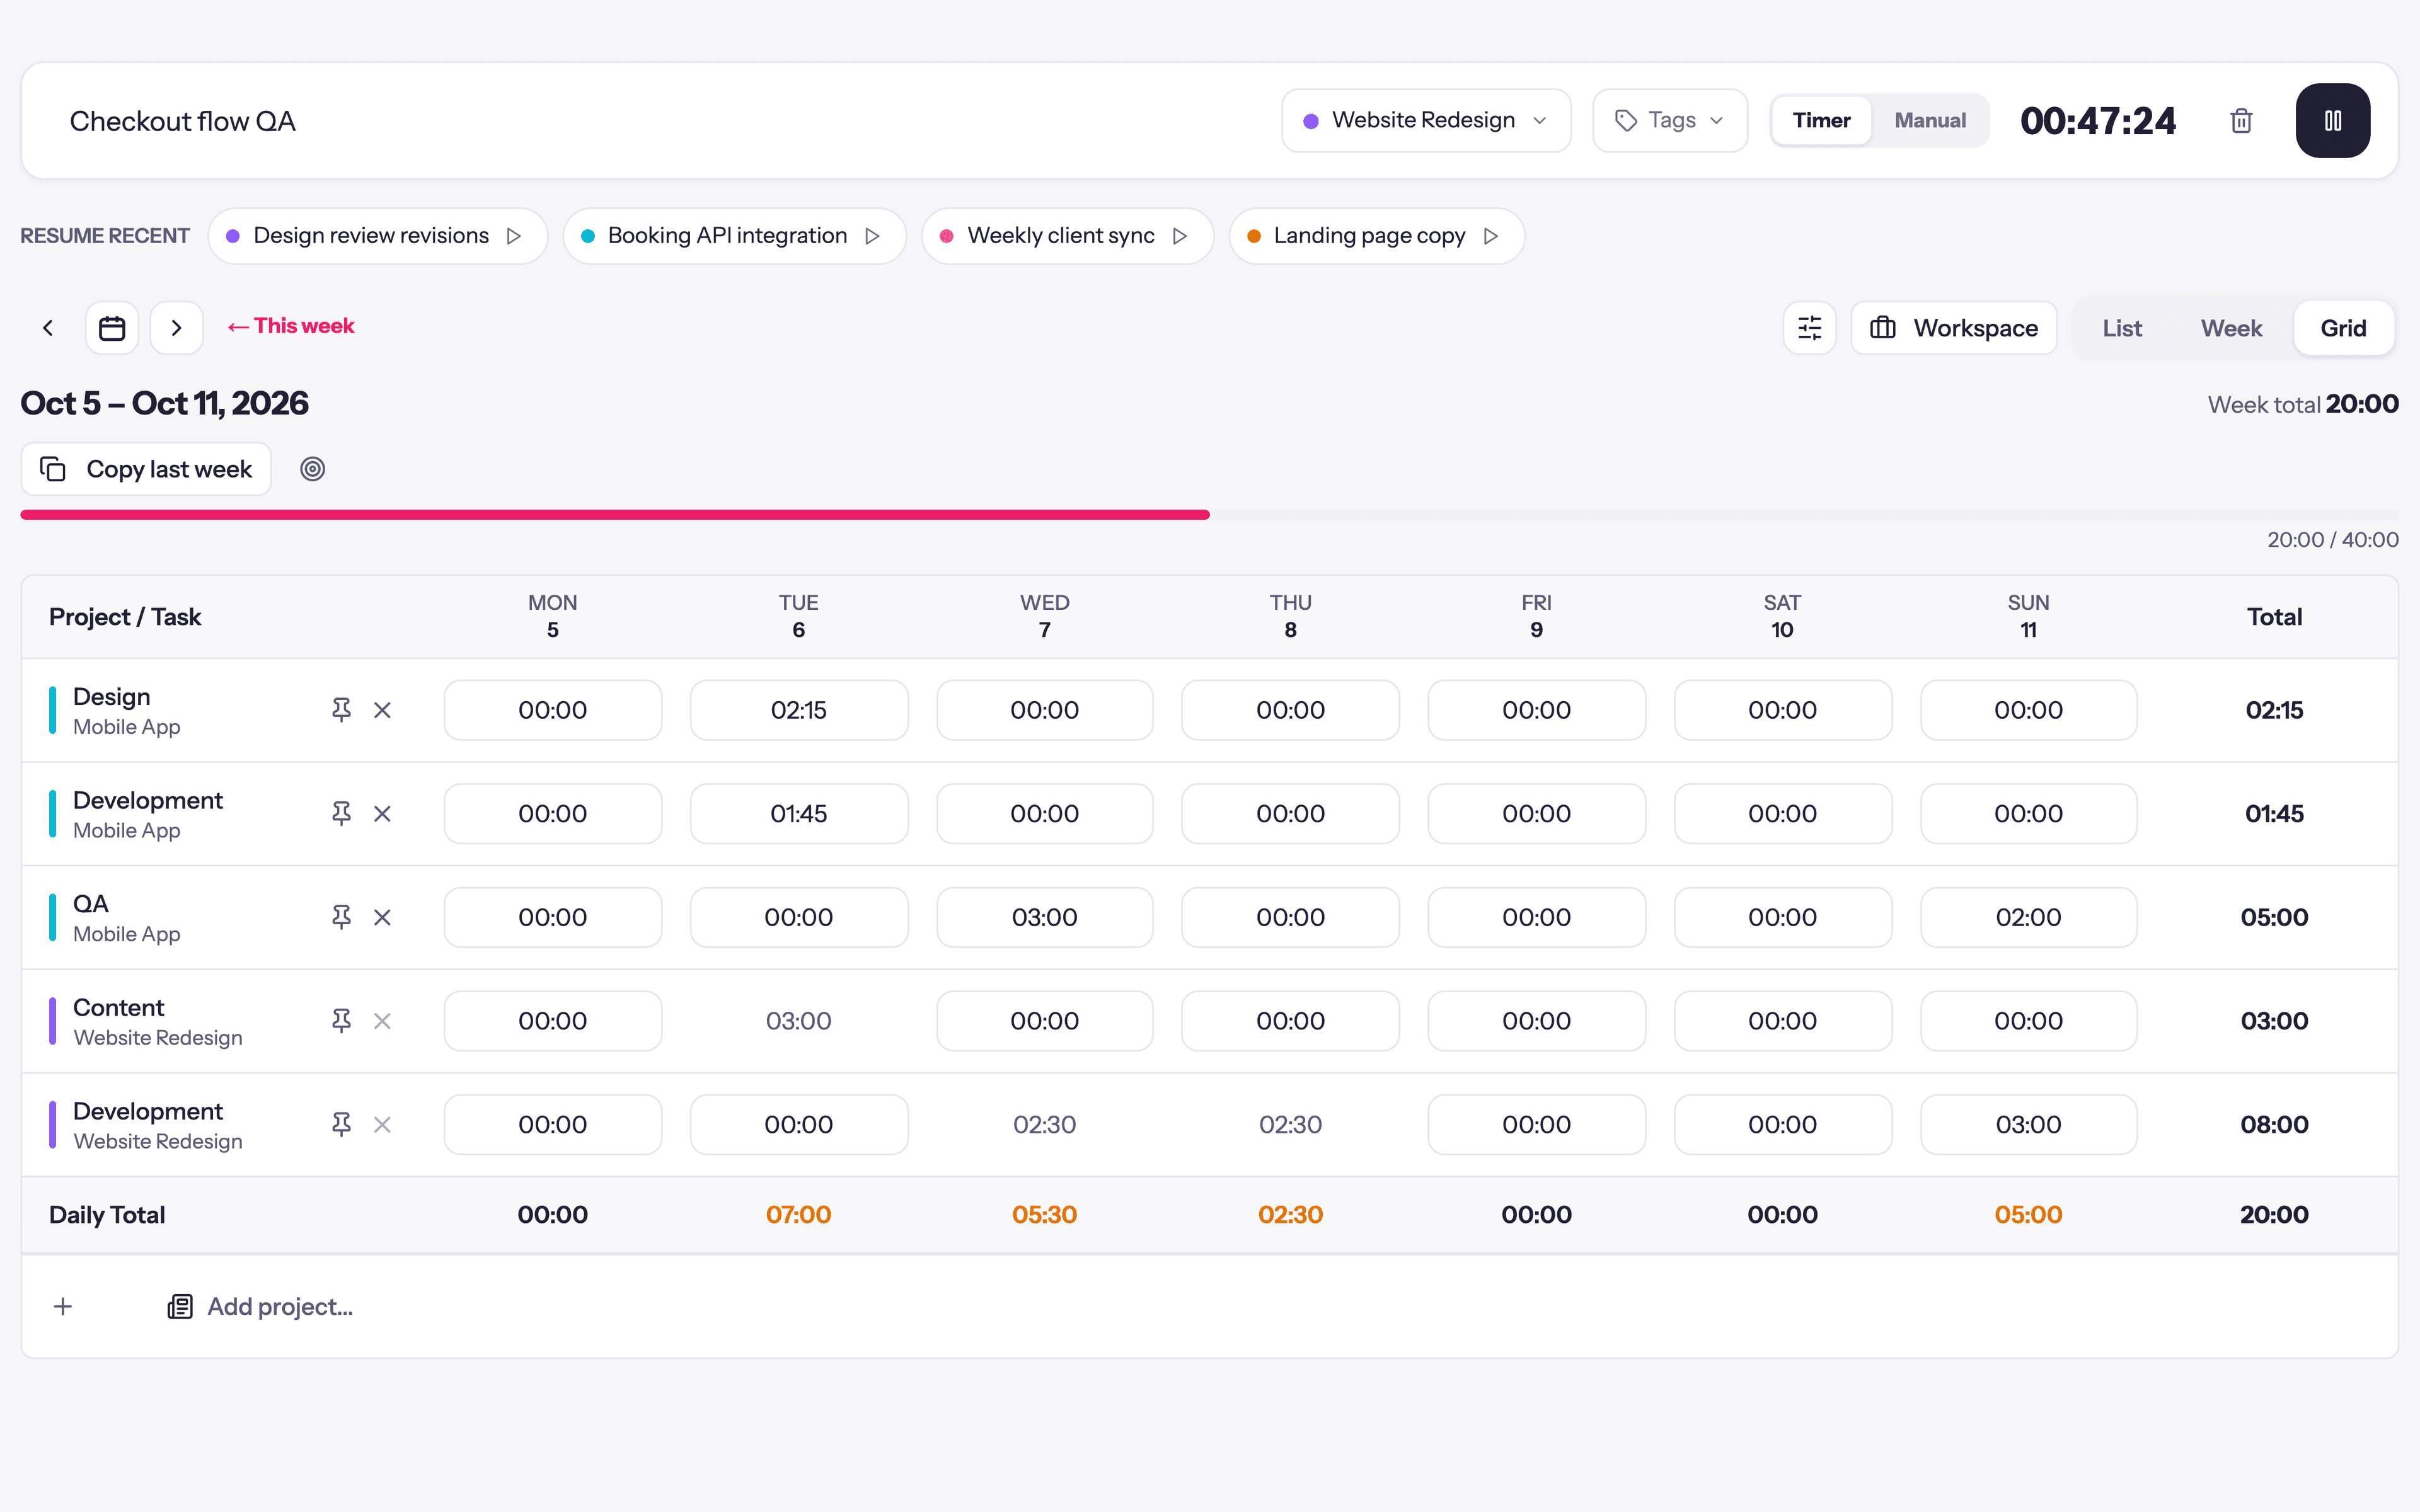This screenshot has width=2420, height=1512.
Task: Pin the Content Website Redesign row
Action: 341,1021
